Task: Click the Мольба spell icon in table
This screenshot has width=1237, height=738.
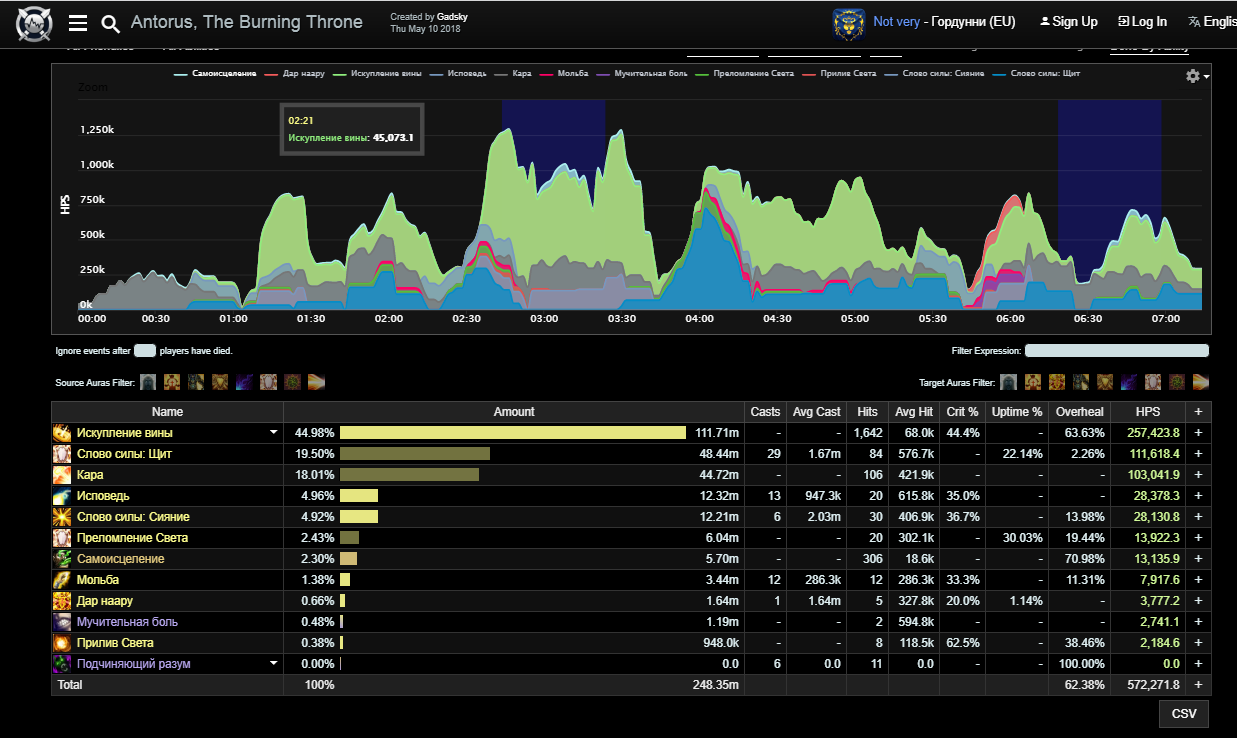Action: pos(62,580)
